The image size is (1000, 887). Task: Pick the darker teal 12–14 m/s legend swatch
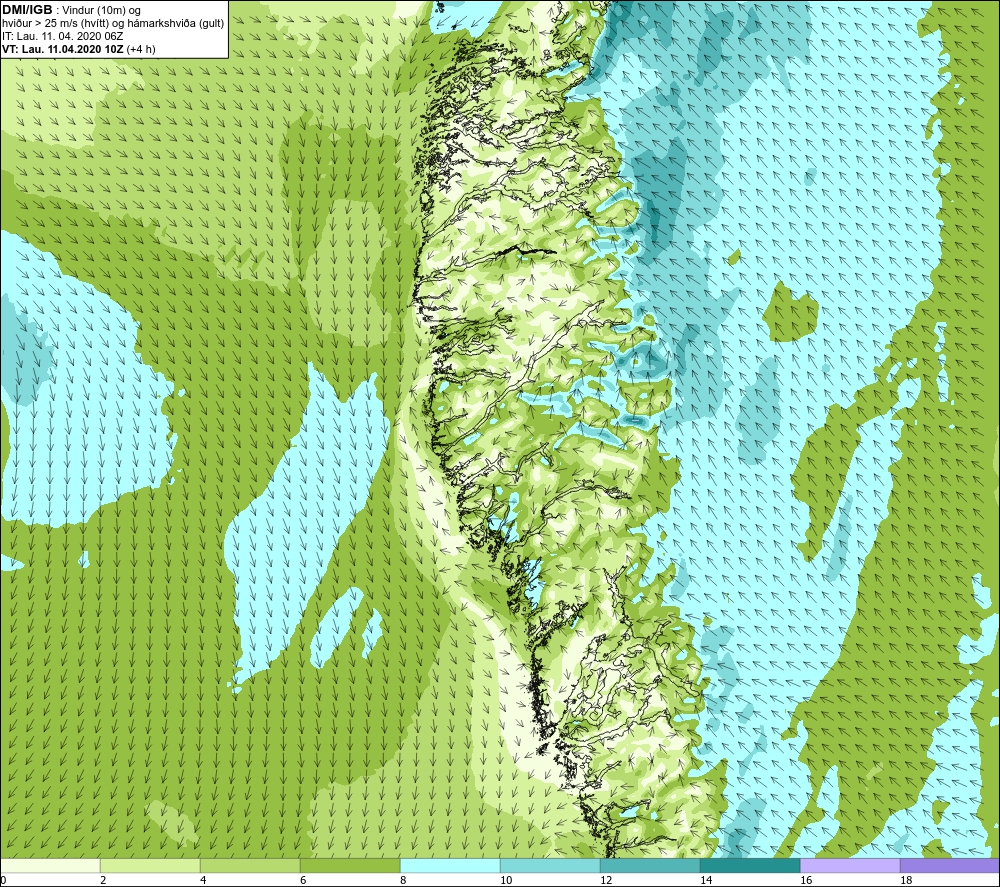[650, 865]
